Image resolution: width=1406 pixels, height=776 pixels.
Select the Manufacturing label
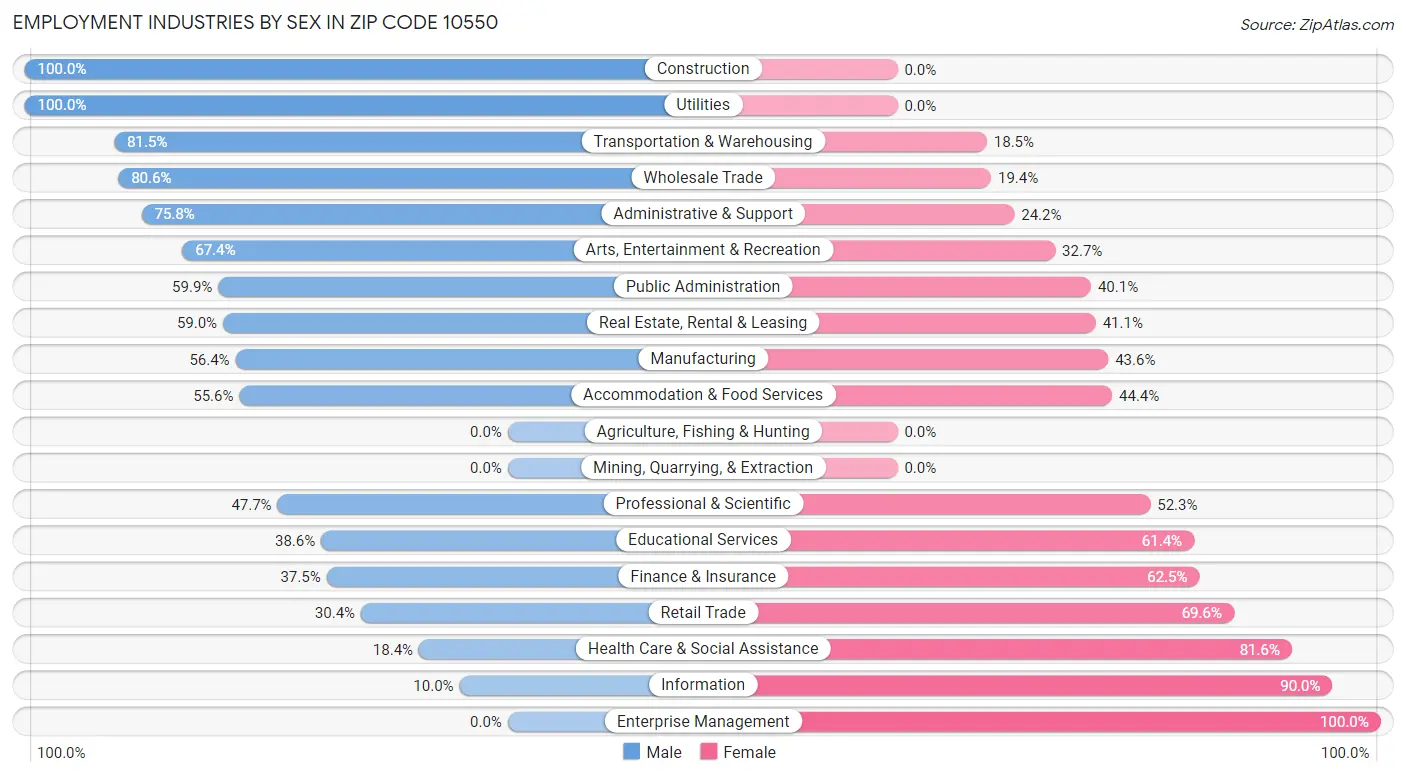(703, 359)
